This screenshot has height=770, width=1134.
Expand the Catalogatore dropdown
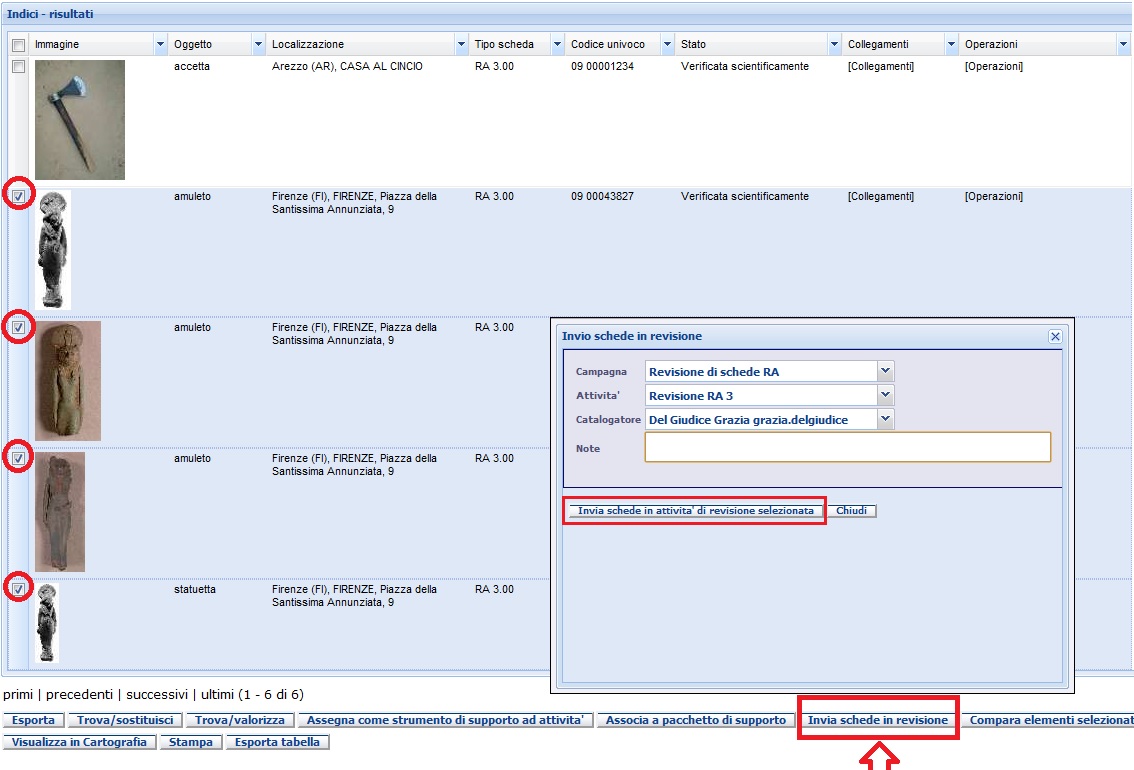[x=885, y=419]
